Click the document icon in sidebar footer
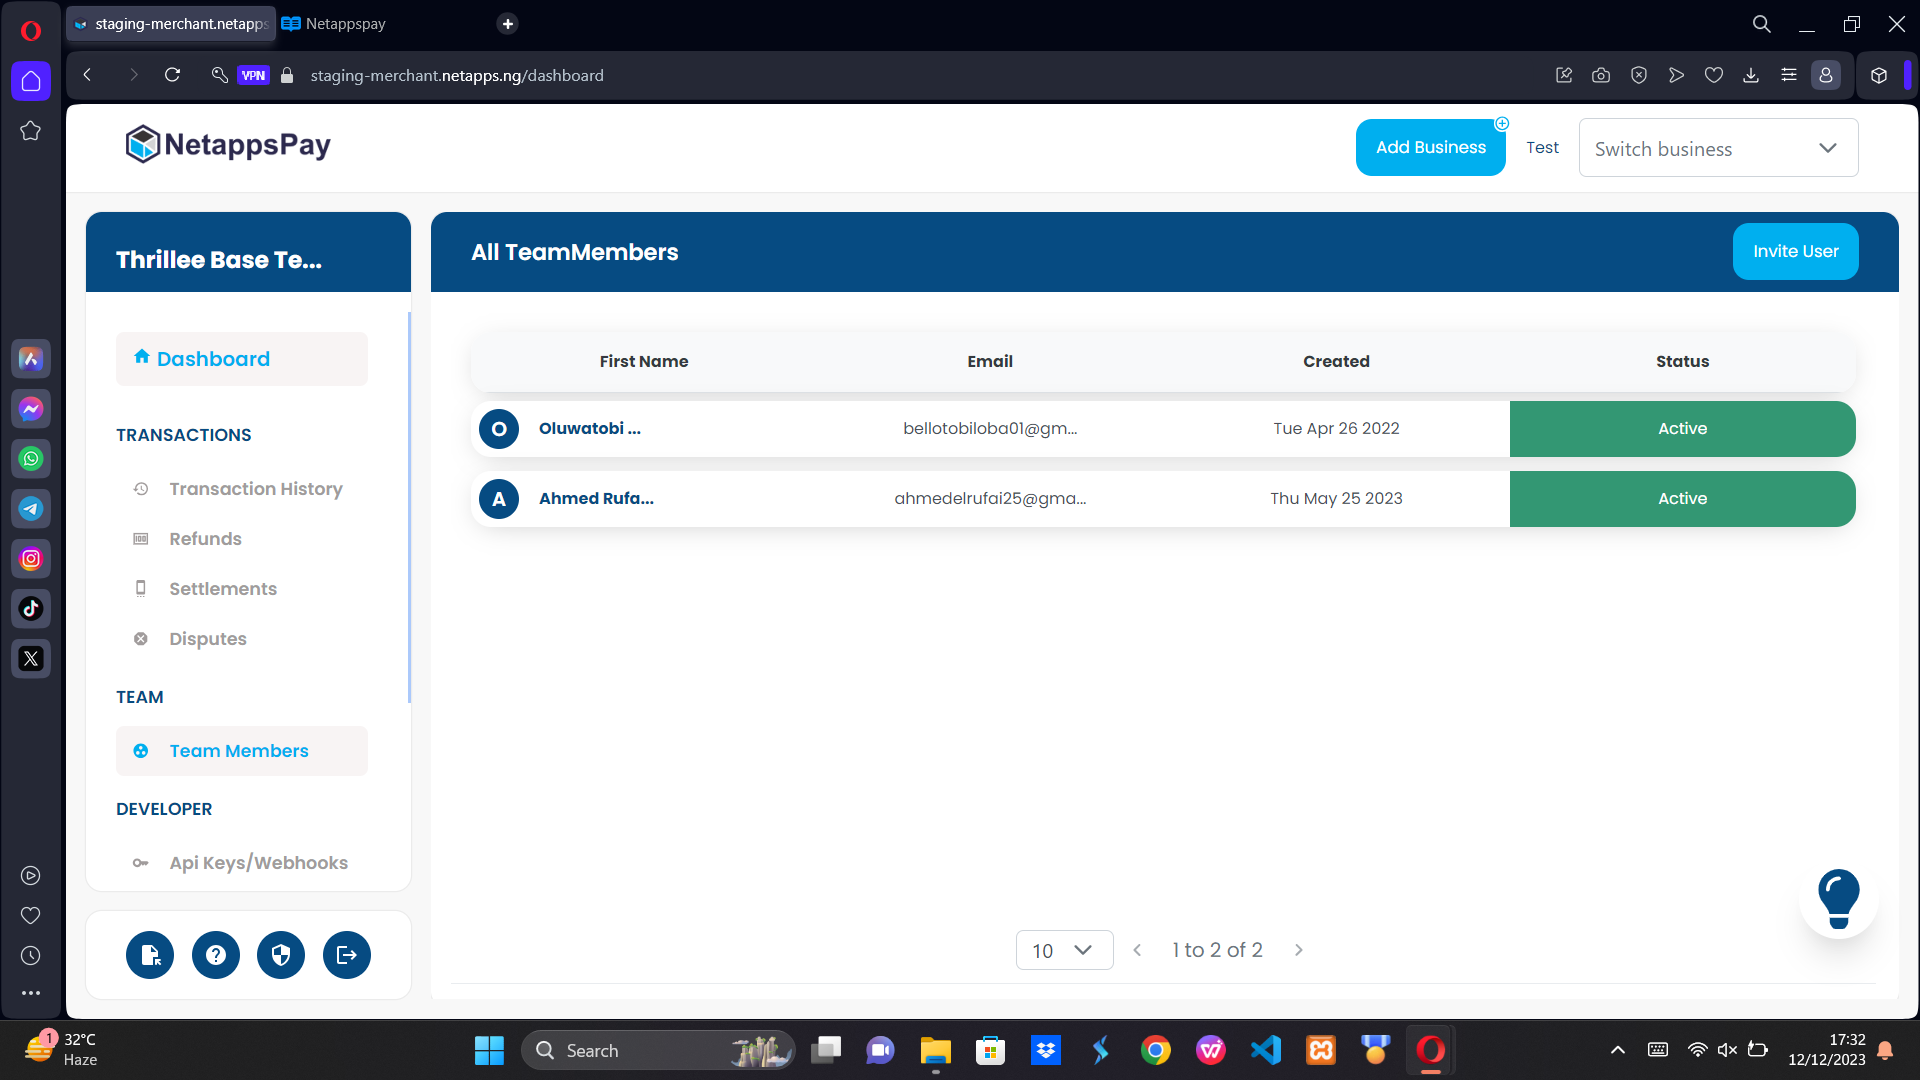This screenshot has width=1920, height=1080. (150, 955)
